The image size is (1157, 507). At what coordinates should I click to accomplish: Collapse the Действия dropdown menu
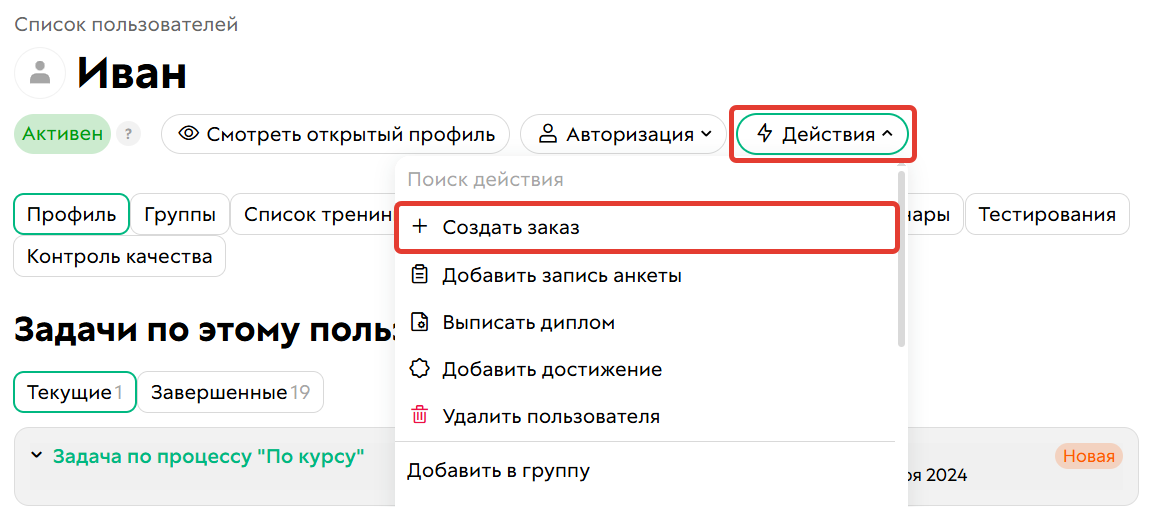(x=822, y=134)
